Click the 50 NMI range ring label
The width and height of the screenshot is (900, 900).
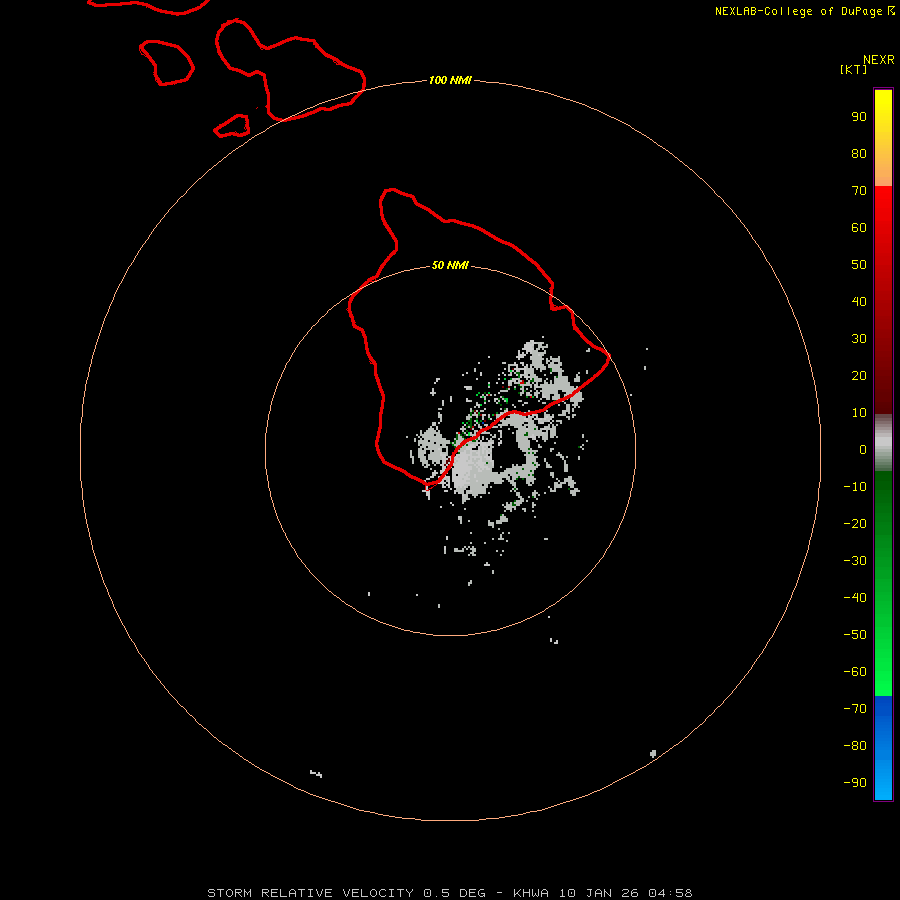pyautogui.click(x=450, y=265)
